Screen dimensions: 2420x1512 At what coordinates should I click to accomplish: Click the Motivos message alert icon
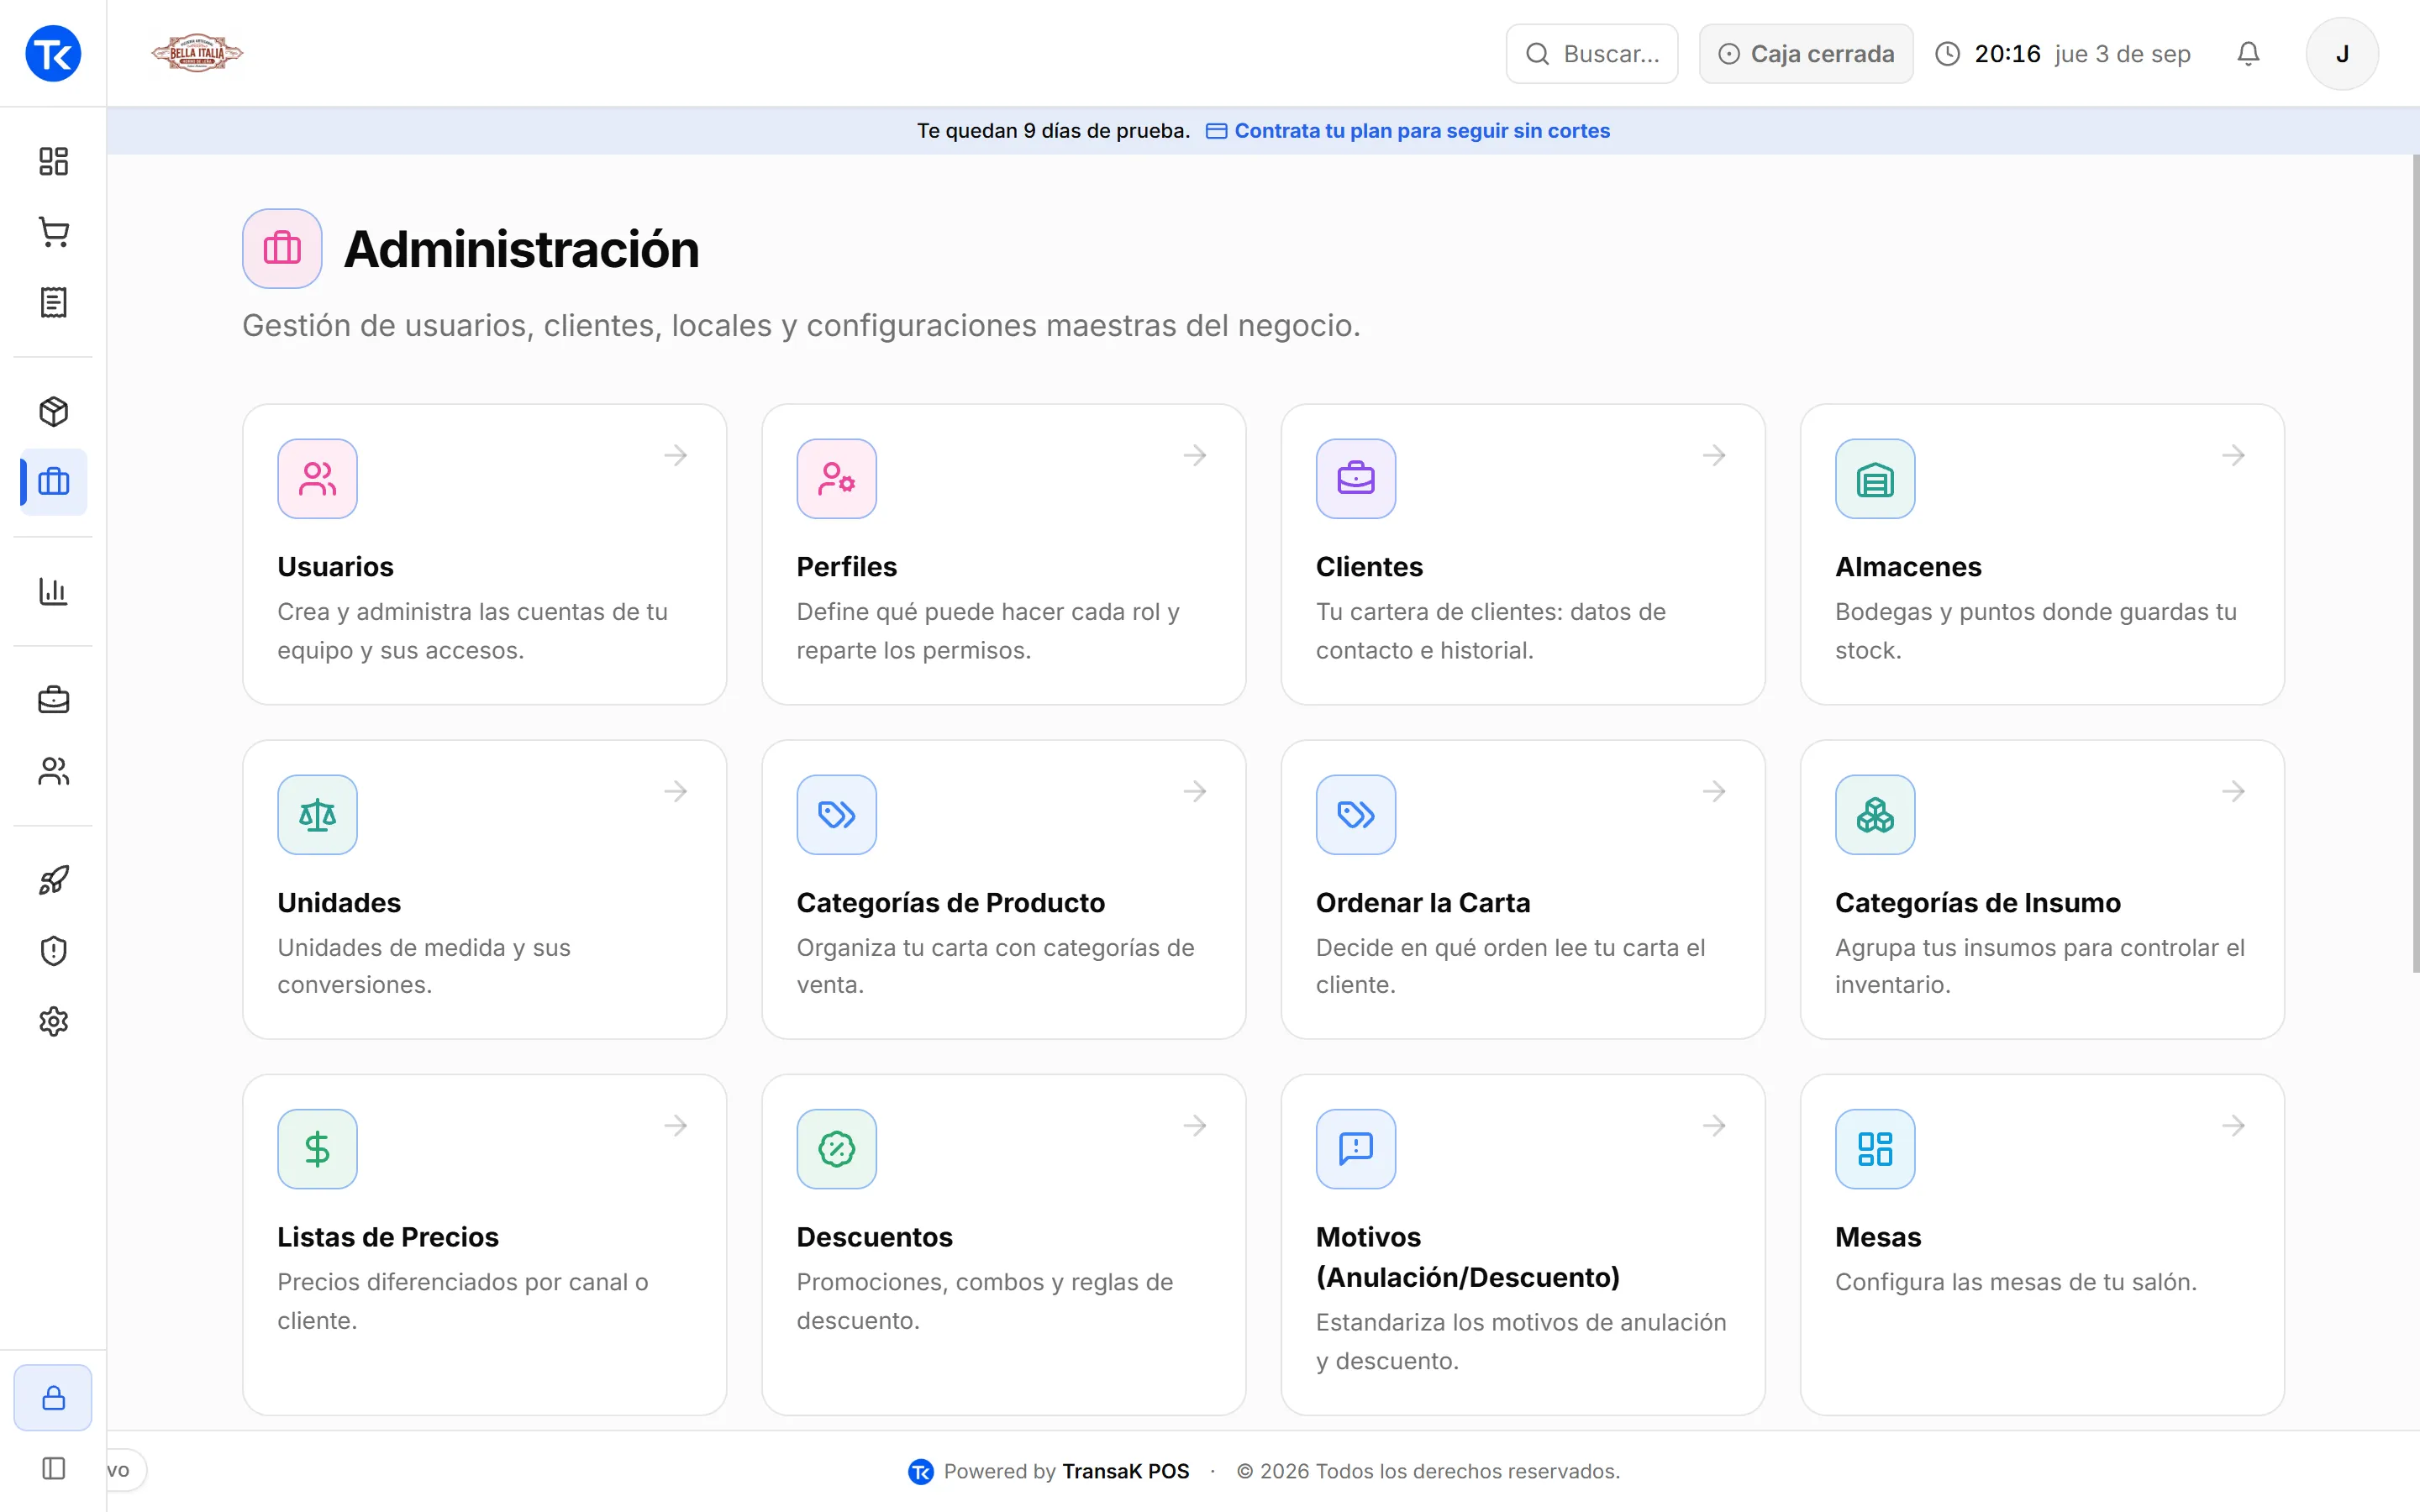1355,1149
